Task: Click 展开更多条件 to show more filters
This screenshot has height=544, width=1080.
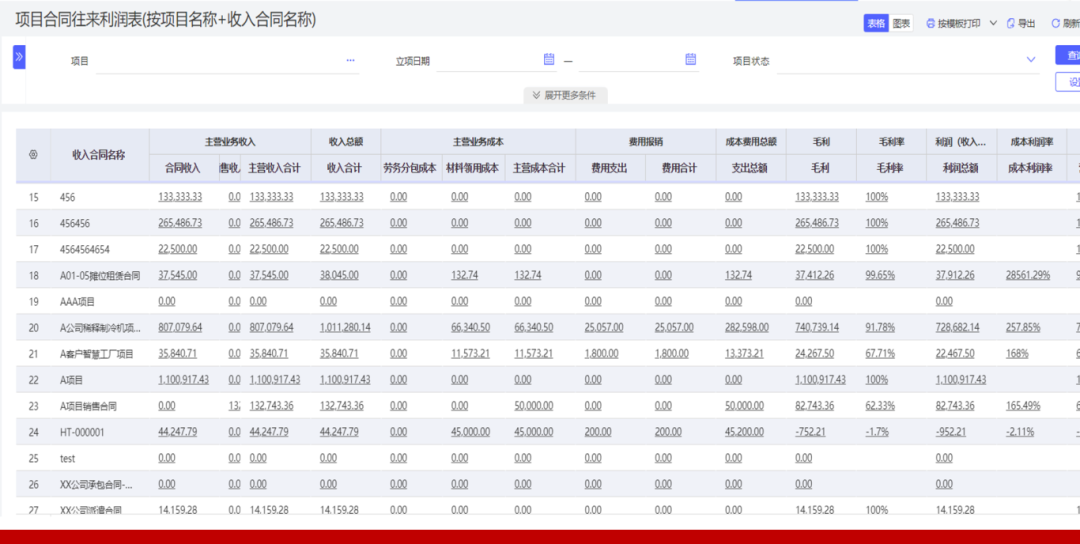Action: click(565, 95)
